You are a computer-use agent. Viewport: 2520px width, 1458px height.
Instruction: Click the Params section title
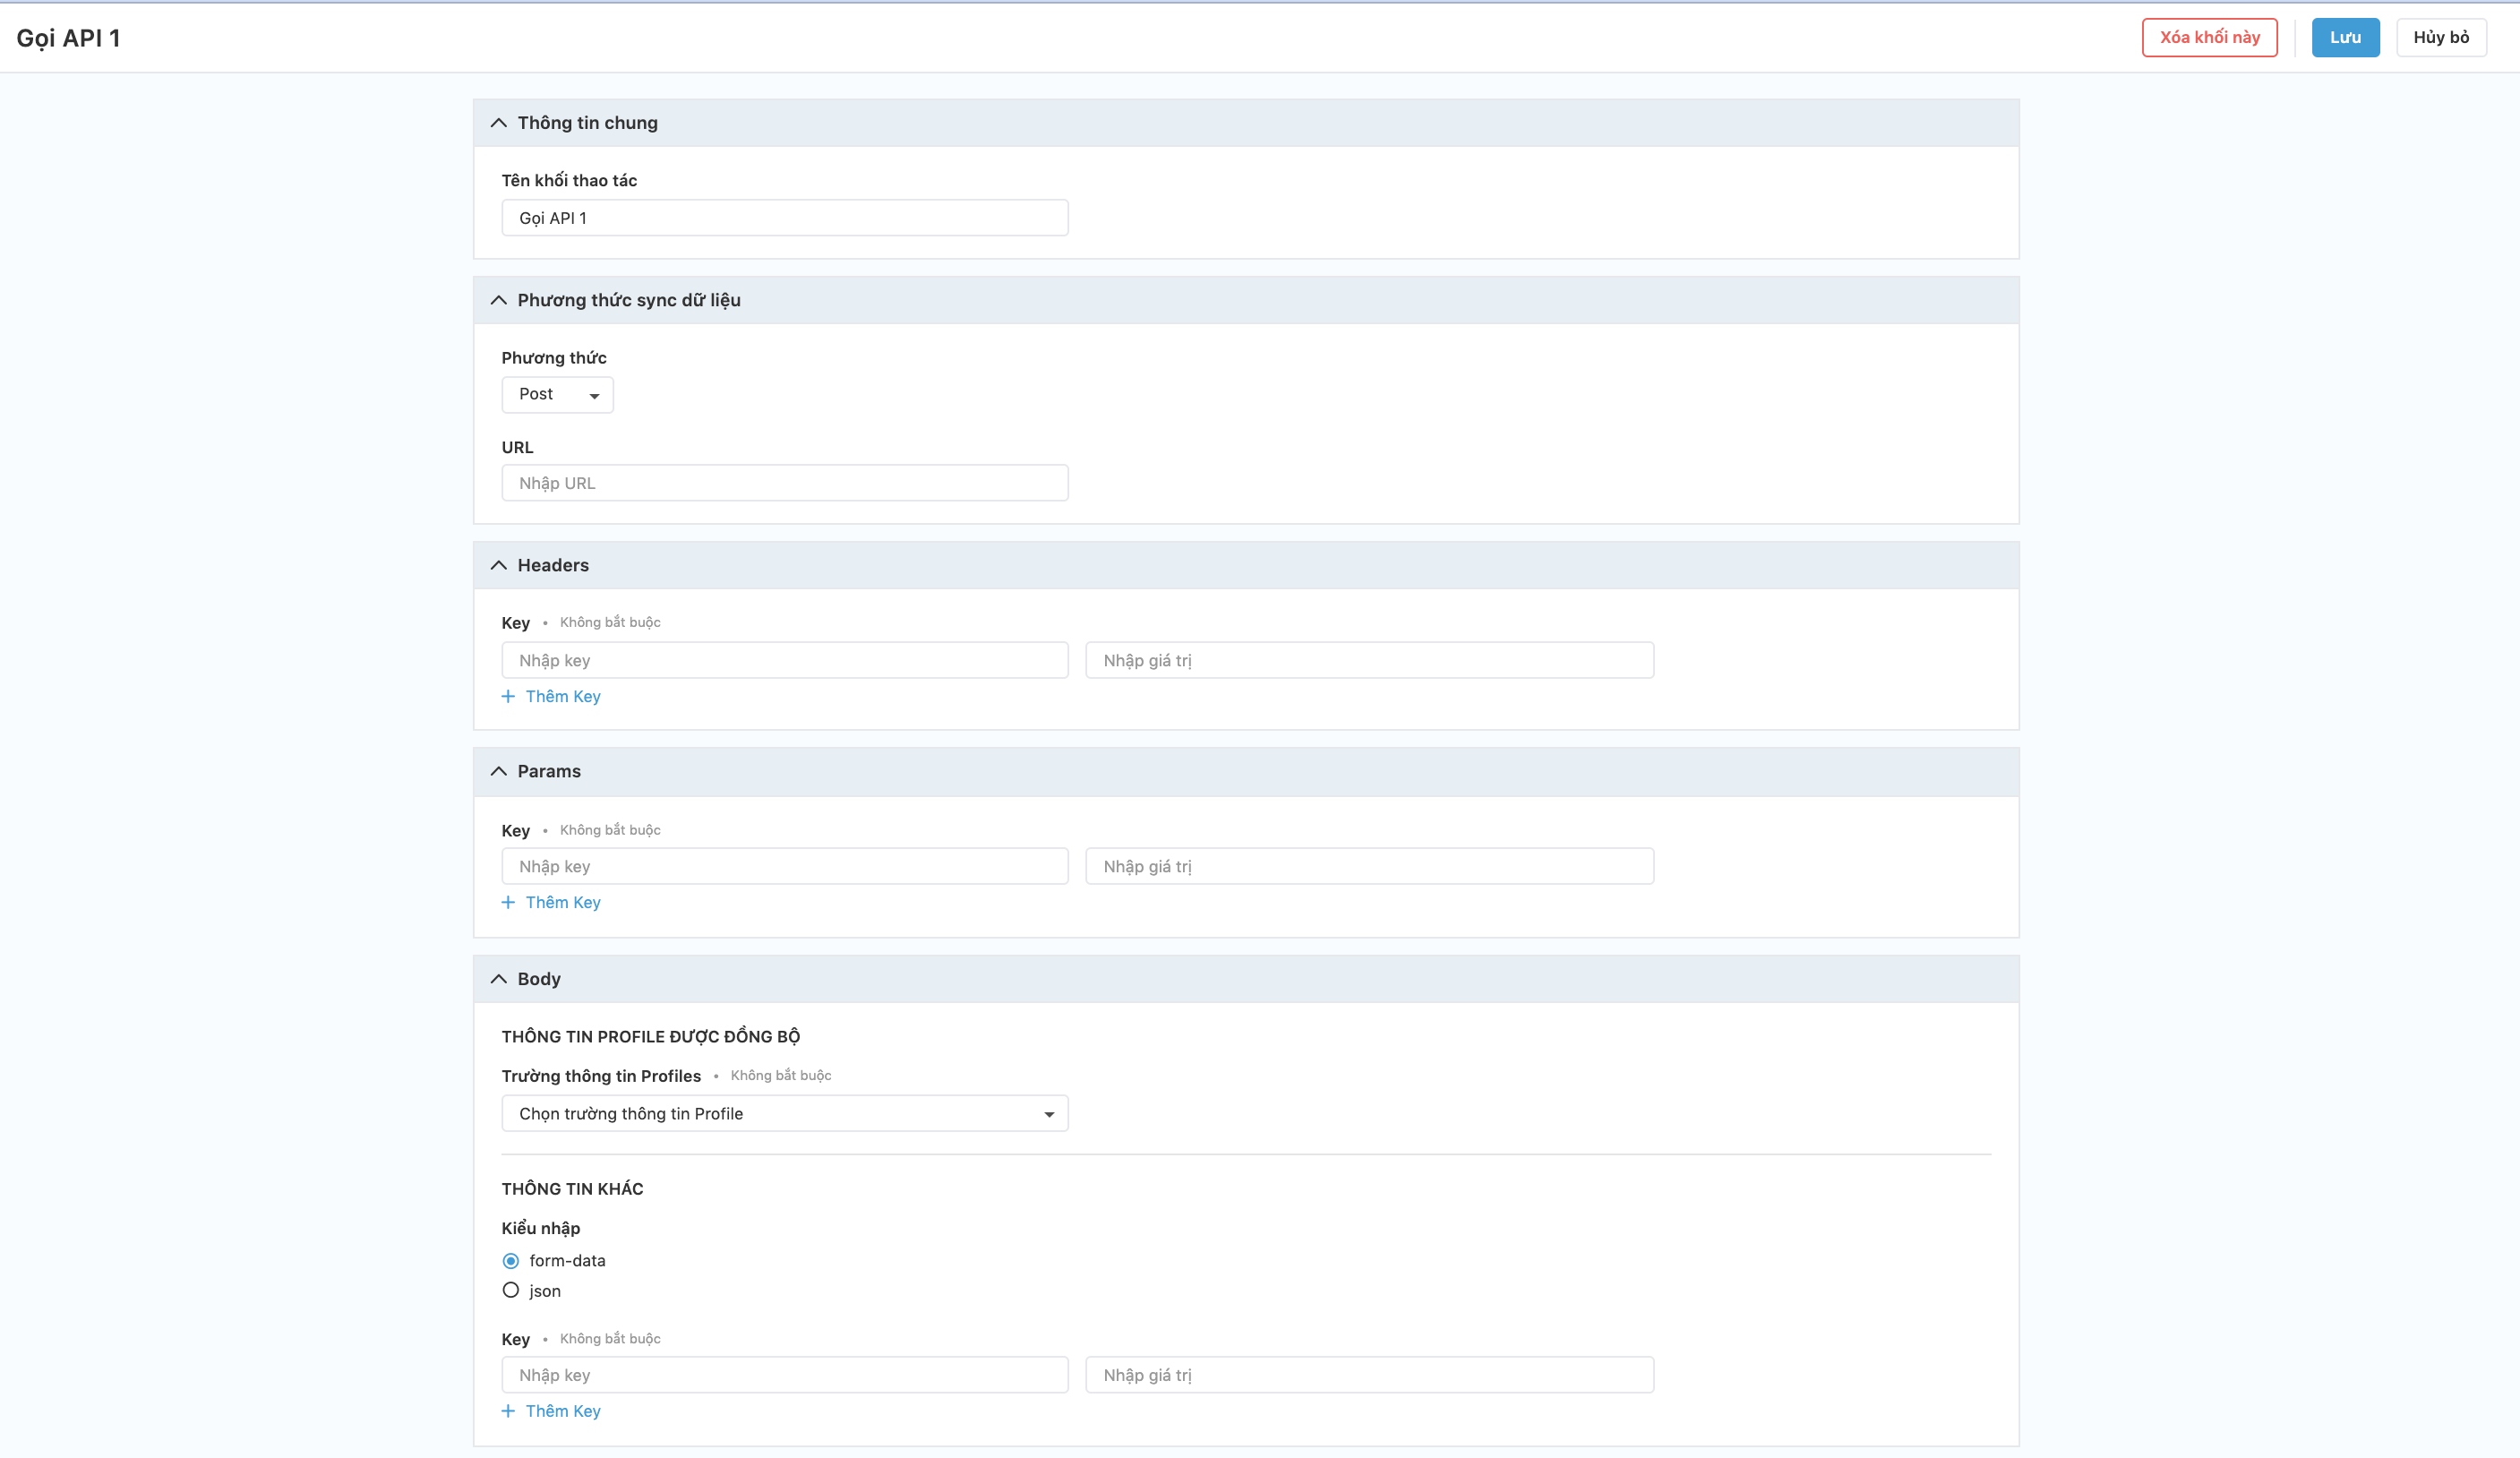[x=549, y=771]
